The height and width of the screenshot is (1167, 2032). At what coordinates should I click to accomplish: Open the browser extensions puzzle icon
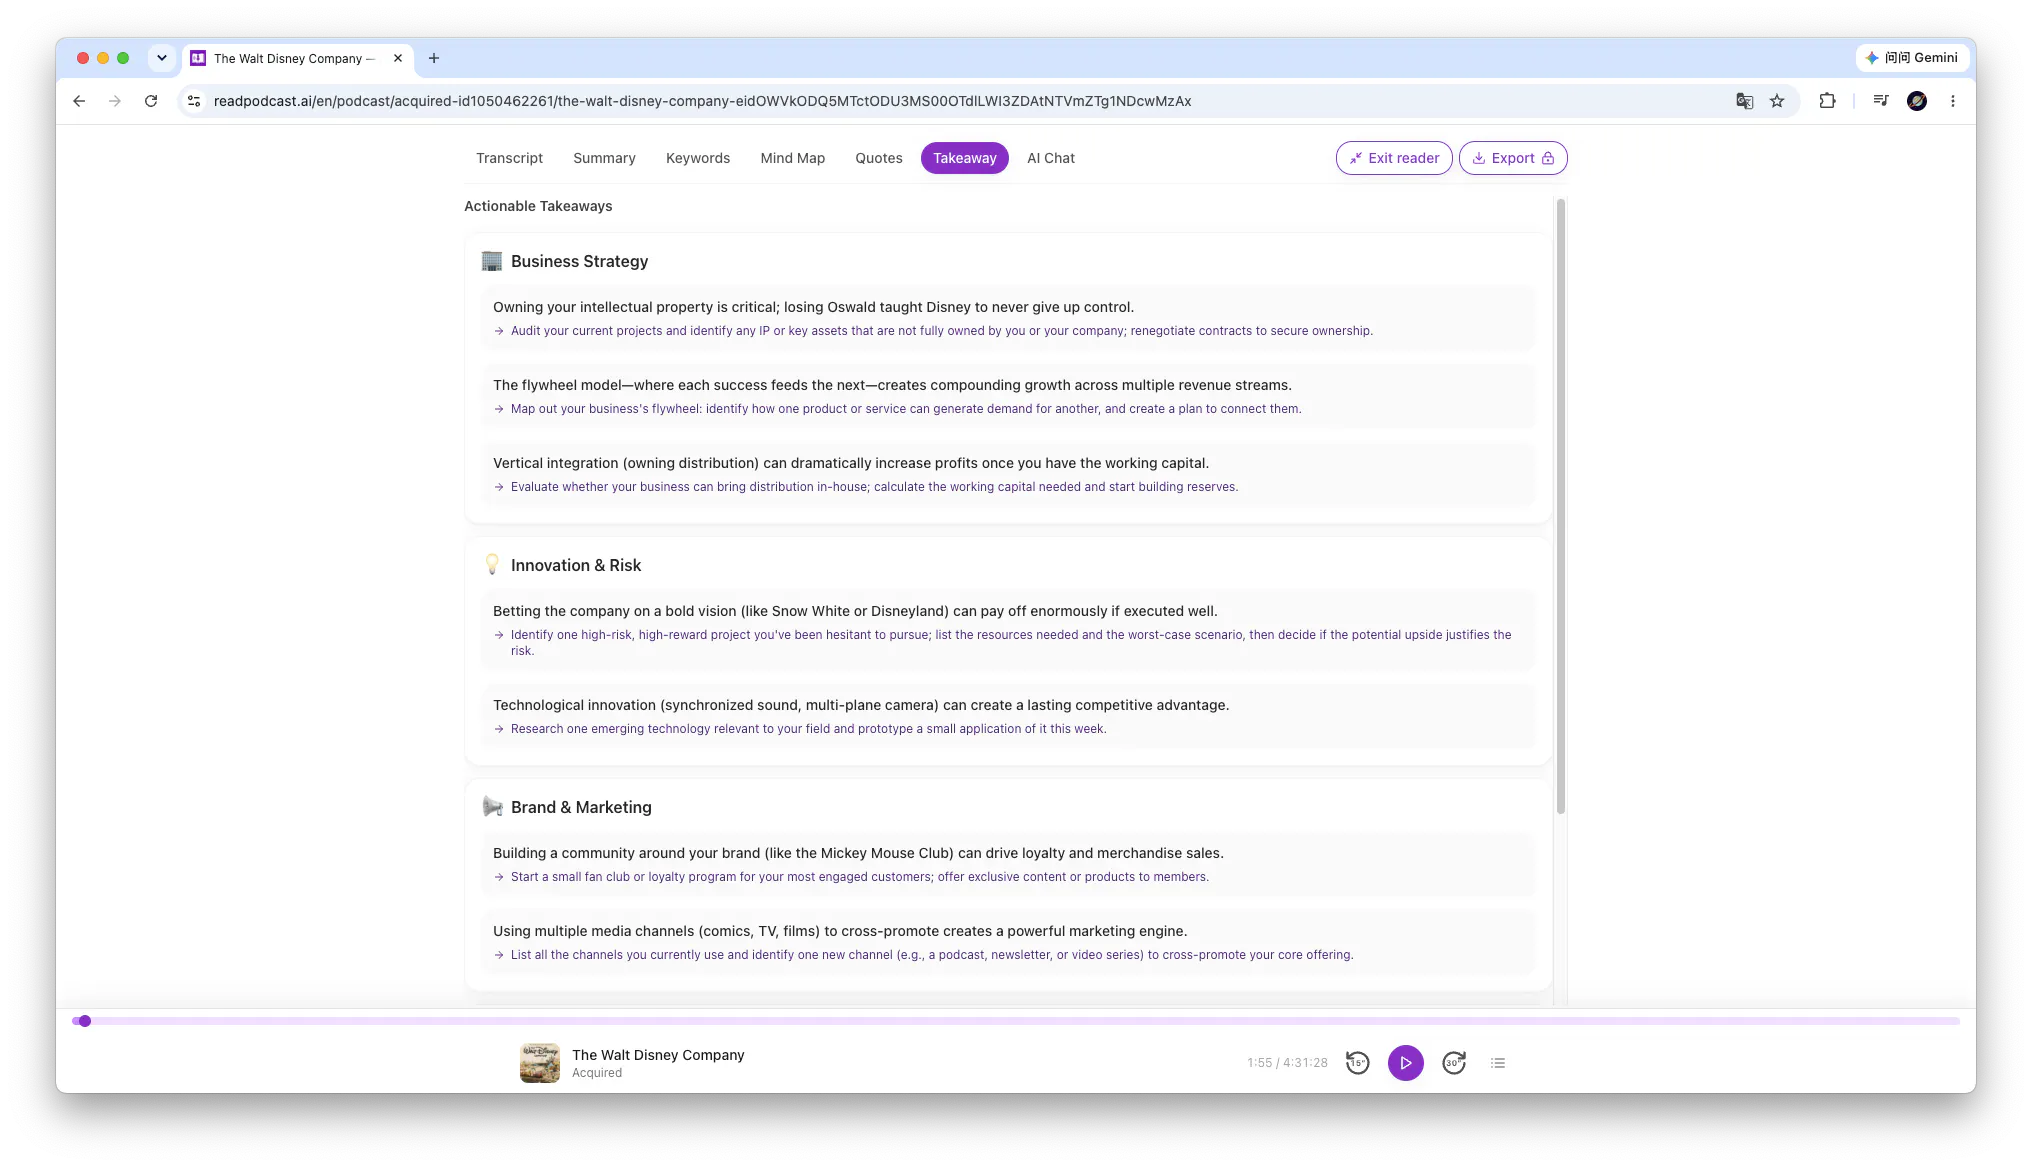click(1827, 101)
